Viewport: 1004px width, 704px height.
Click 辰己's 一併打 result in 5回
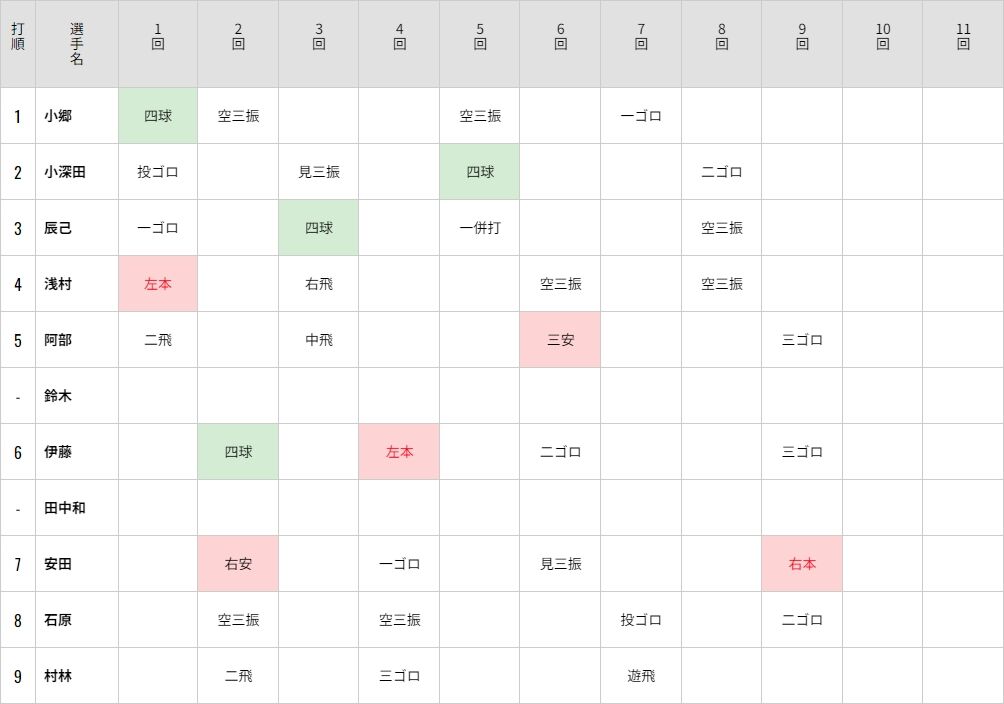[x=480, y=228]
